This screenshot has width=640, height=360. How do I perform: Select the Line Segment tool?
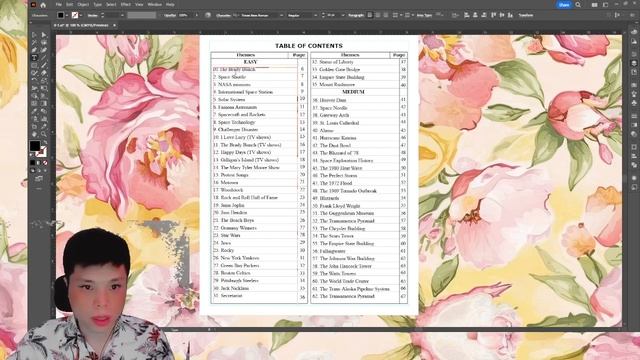pyautogui.click(x=44, y=58)
